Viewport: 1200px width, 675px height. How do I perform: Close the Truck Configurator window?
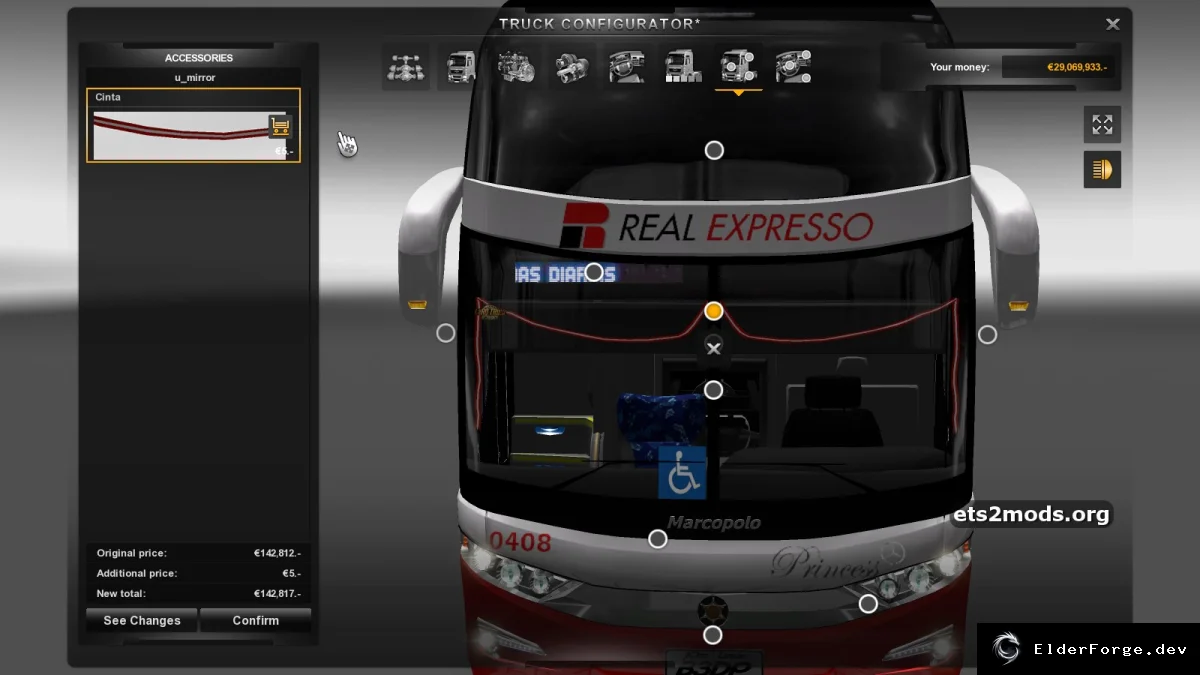coord(1113,24)
